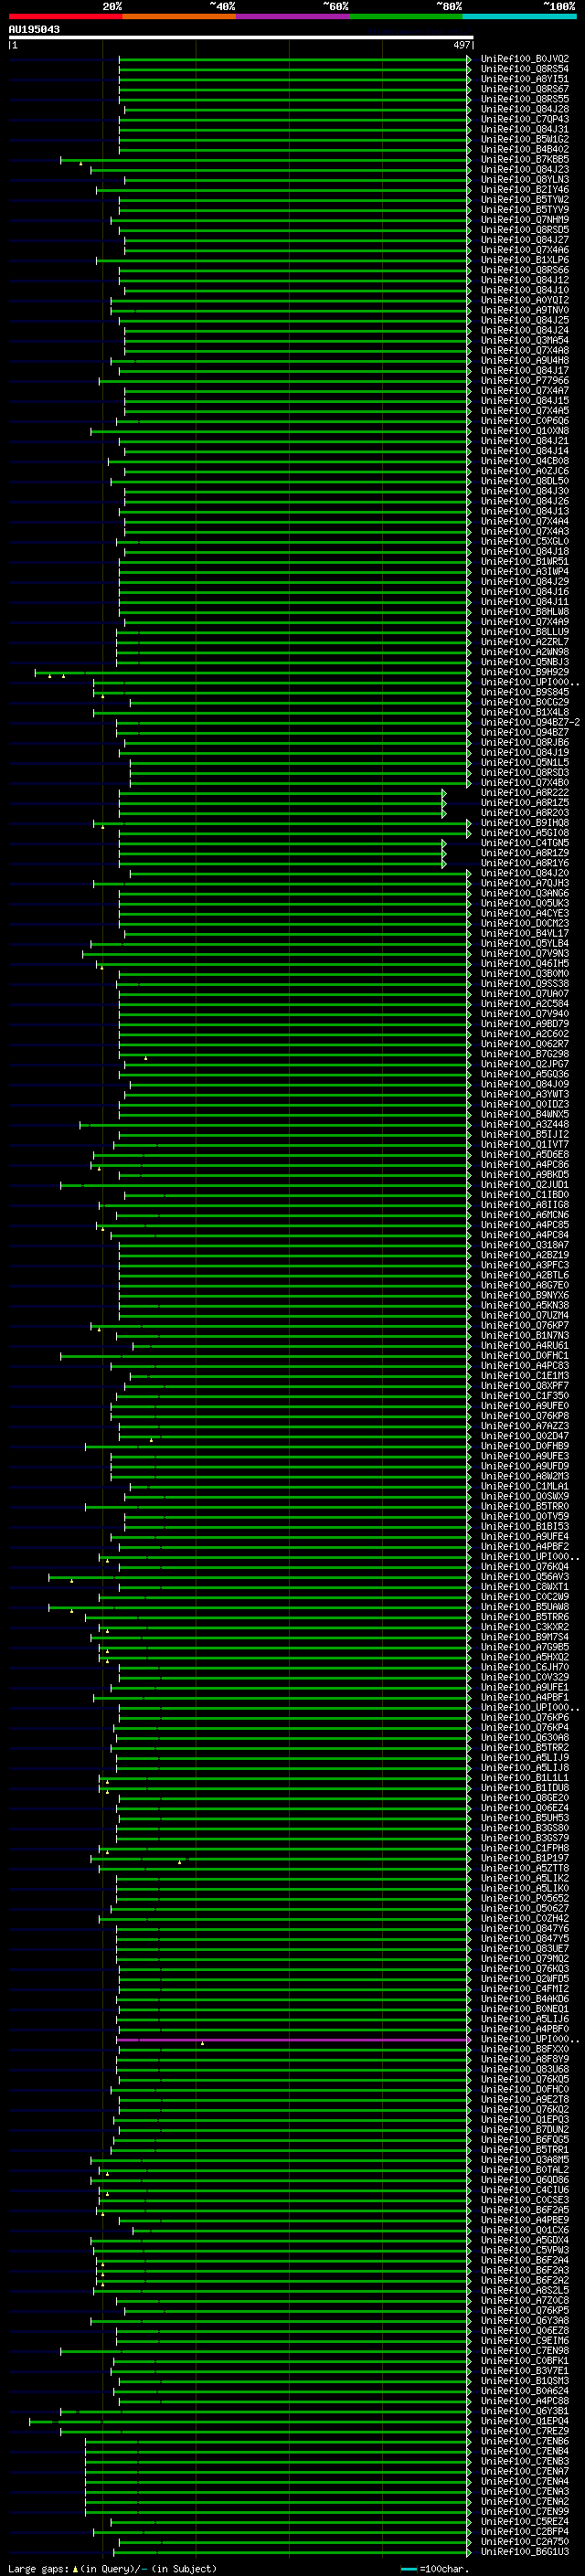585x2576 pixels.
Task: Select hit label UniRef100_Q3MA54
Action: point(525,340)
